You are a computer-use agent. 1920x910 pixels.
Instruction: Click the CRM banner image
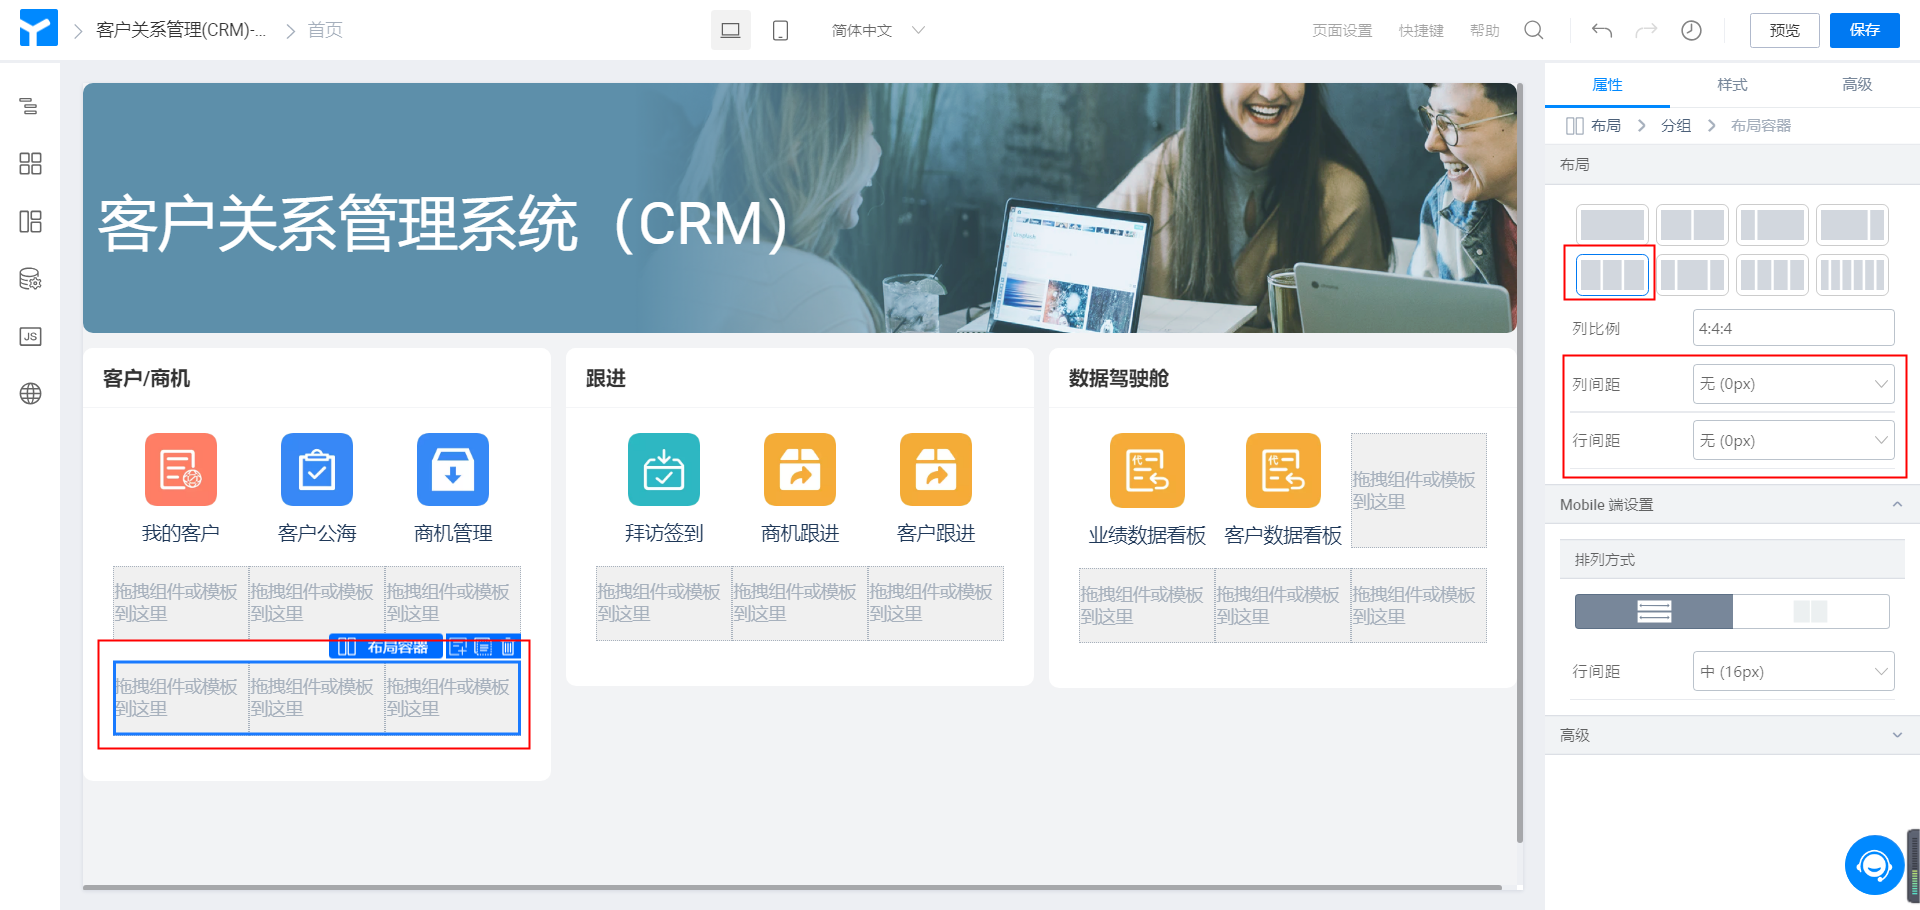(800, 208)
